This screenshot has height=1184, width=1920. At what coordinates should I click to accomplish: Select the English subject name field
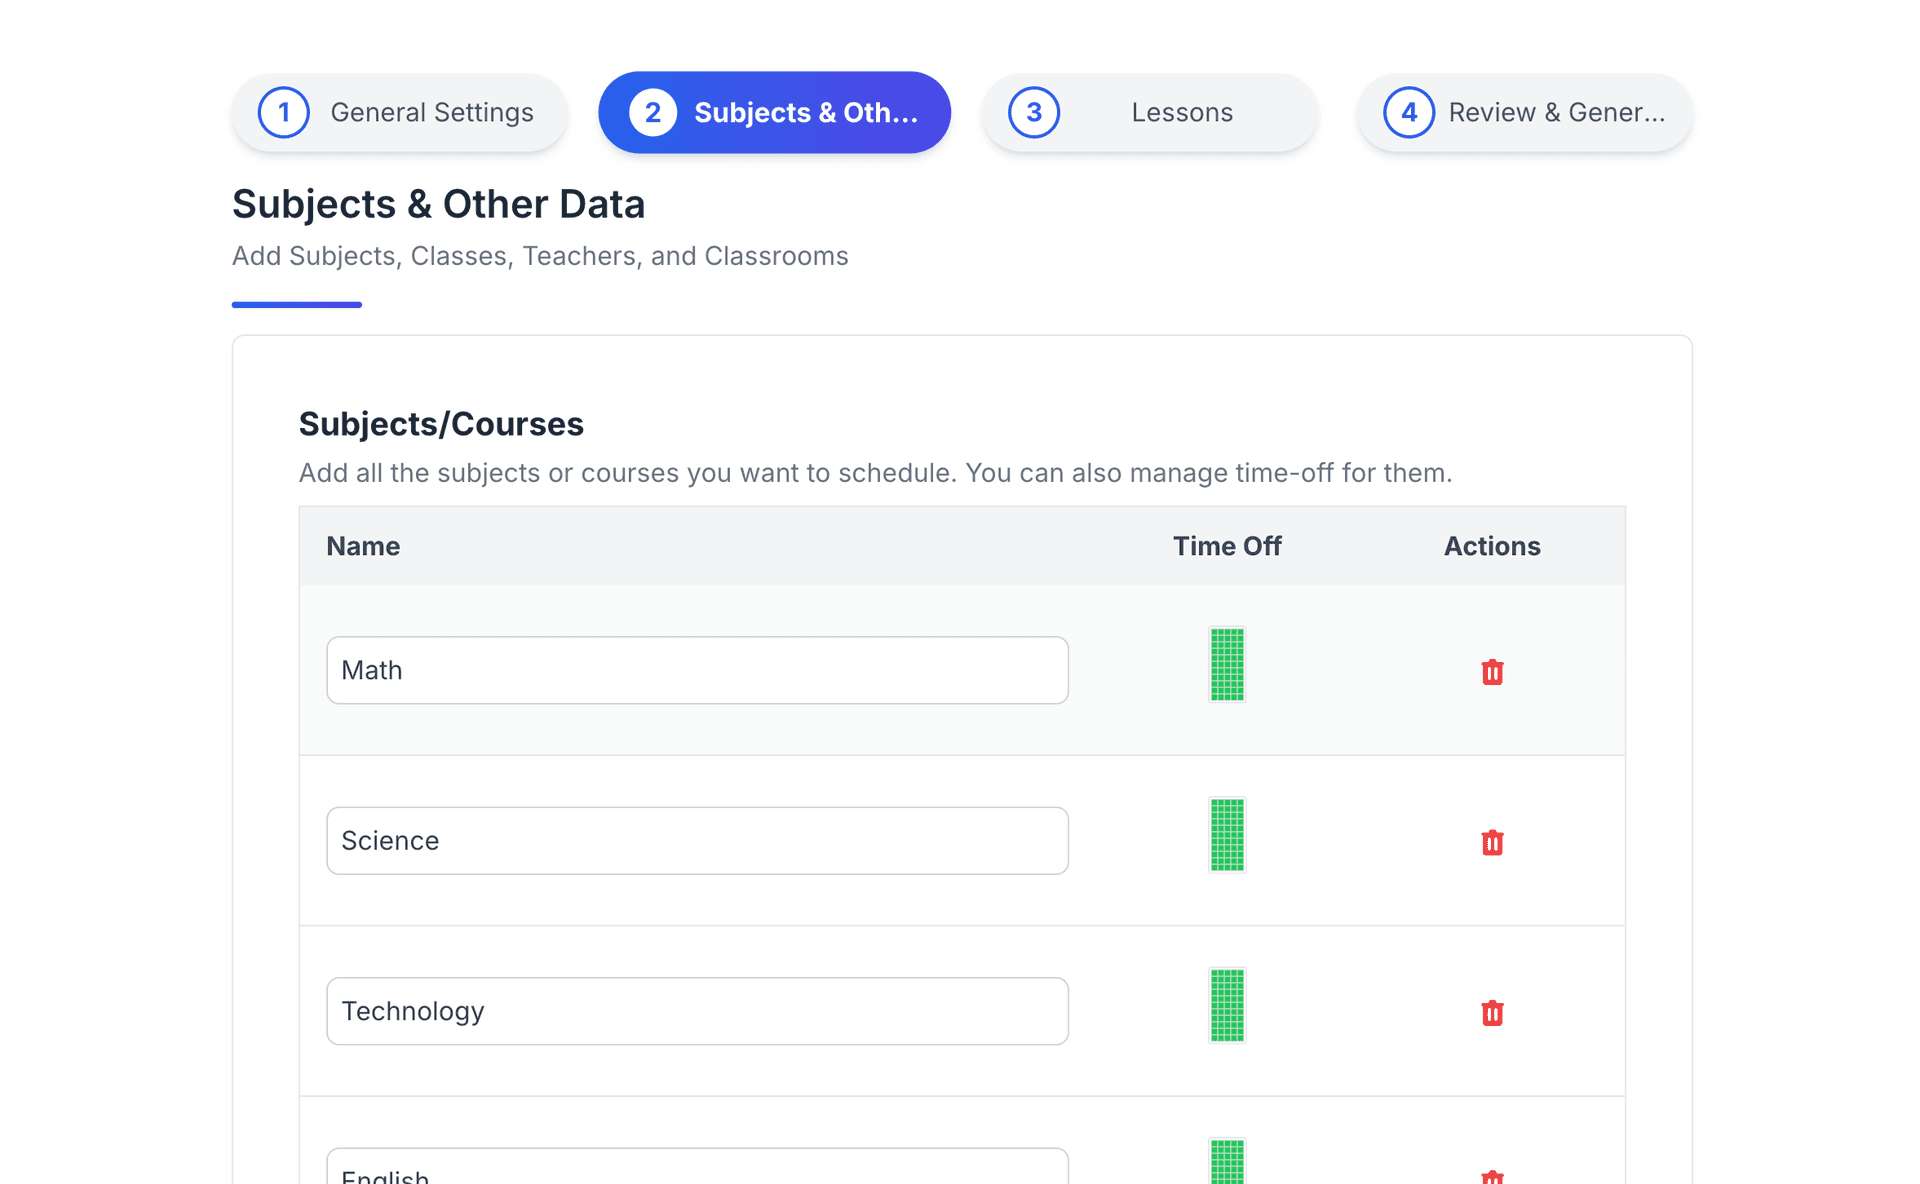pos(697,1170)
